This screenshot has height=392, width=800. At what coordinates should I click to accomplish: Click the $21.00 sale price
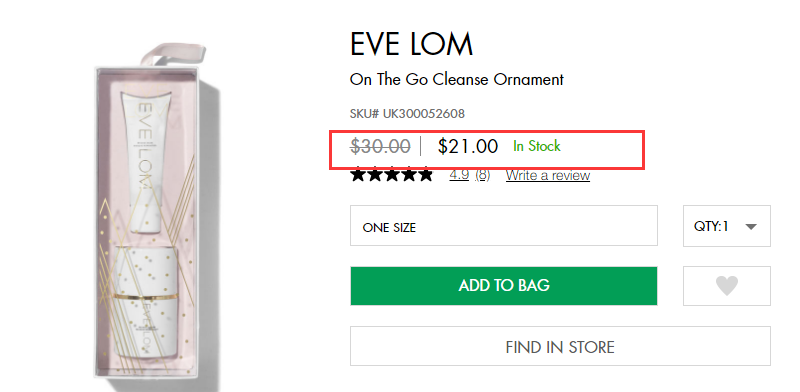point(468,146)
